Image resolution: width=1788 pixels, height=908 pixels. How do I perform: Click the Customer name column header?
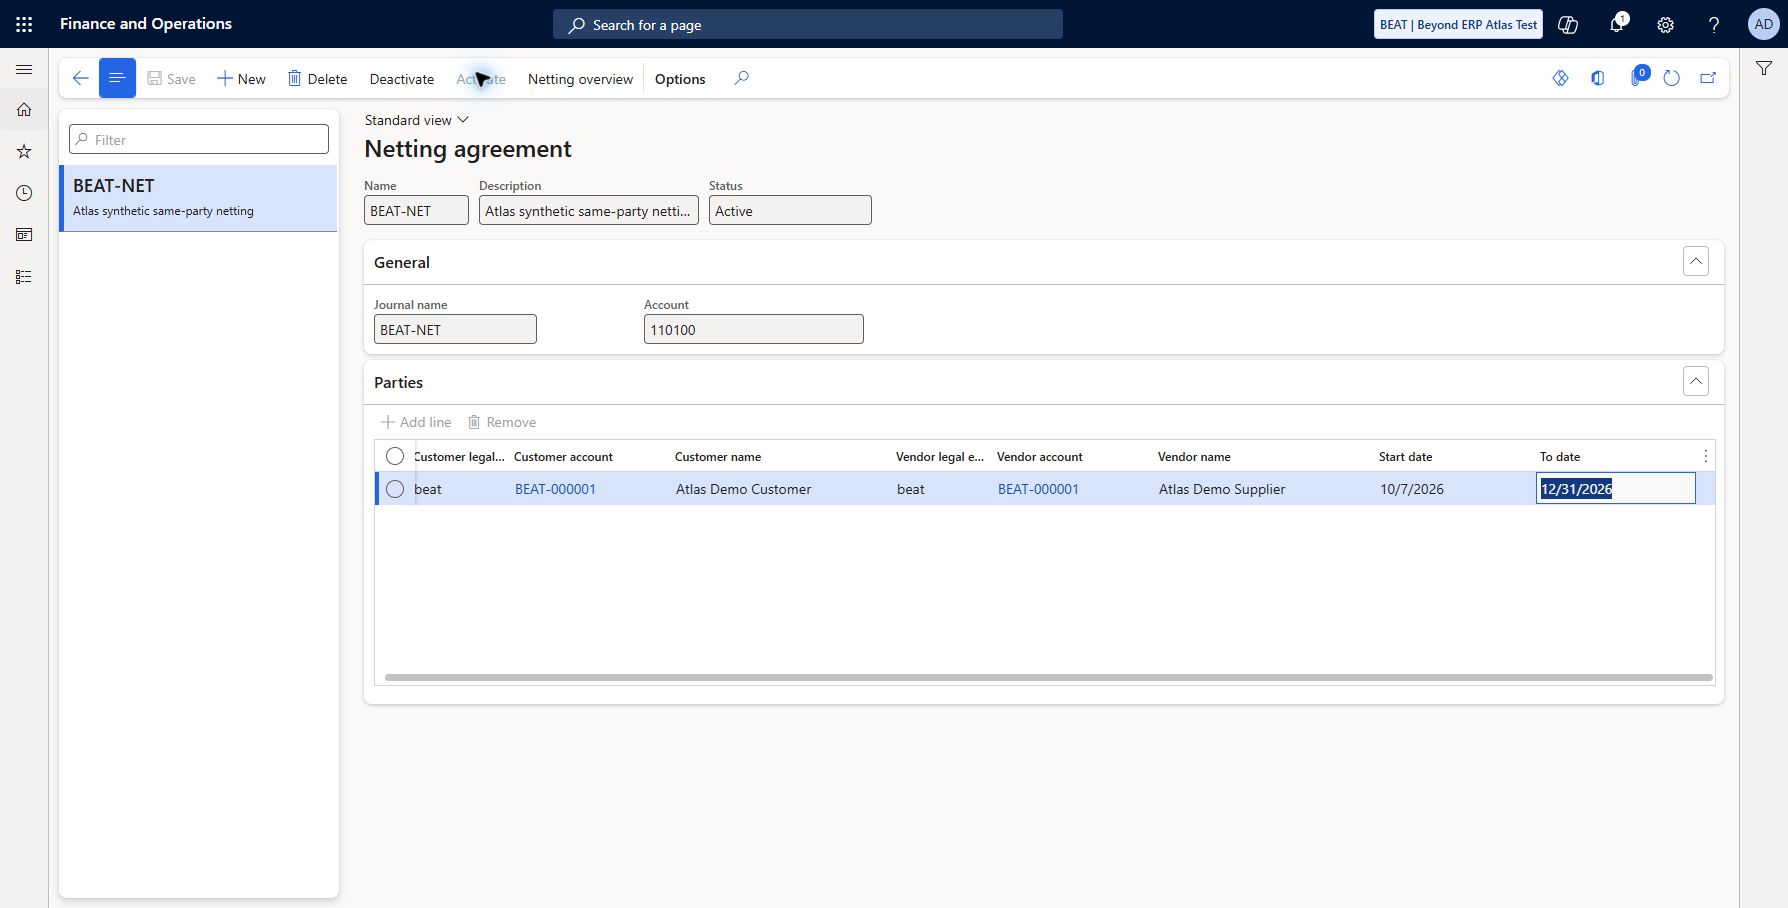(x=718, y=457)
